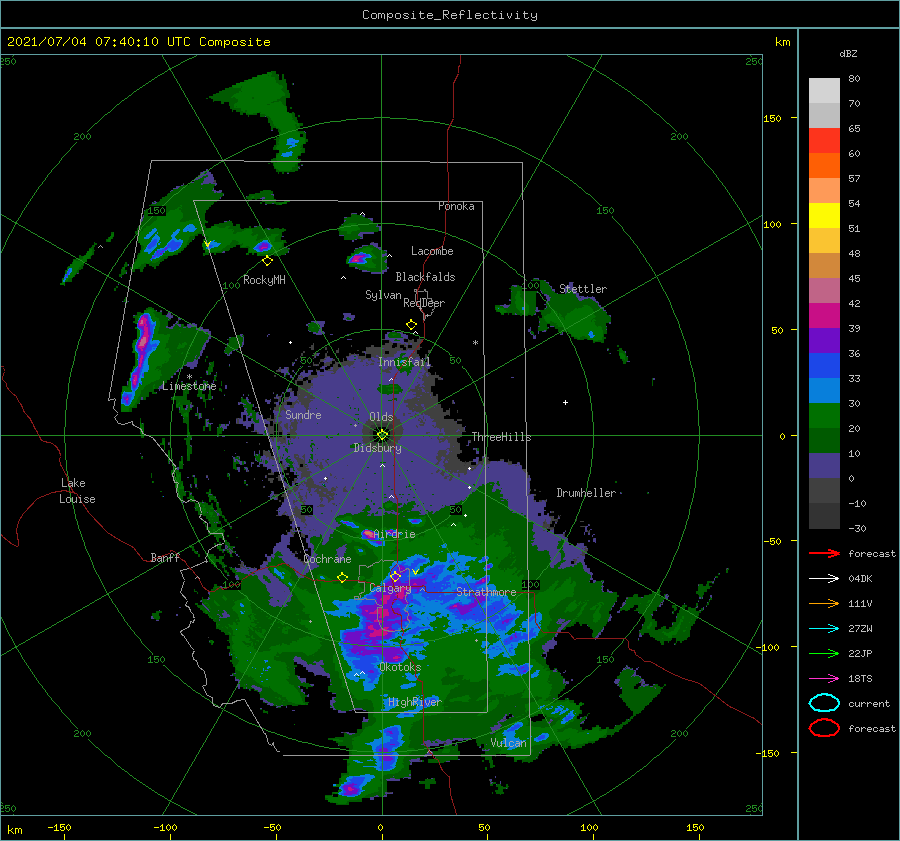Click the radar site marker near Olds
The image size is (900, 841).
click(382, 435)
